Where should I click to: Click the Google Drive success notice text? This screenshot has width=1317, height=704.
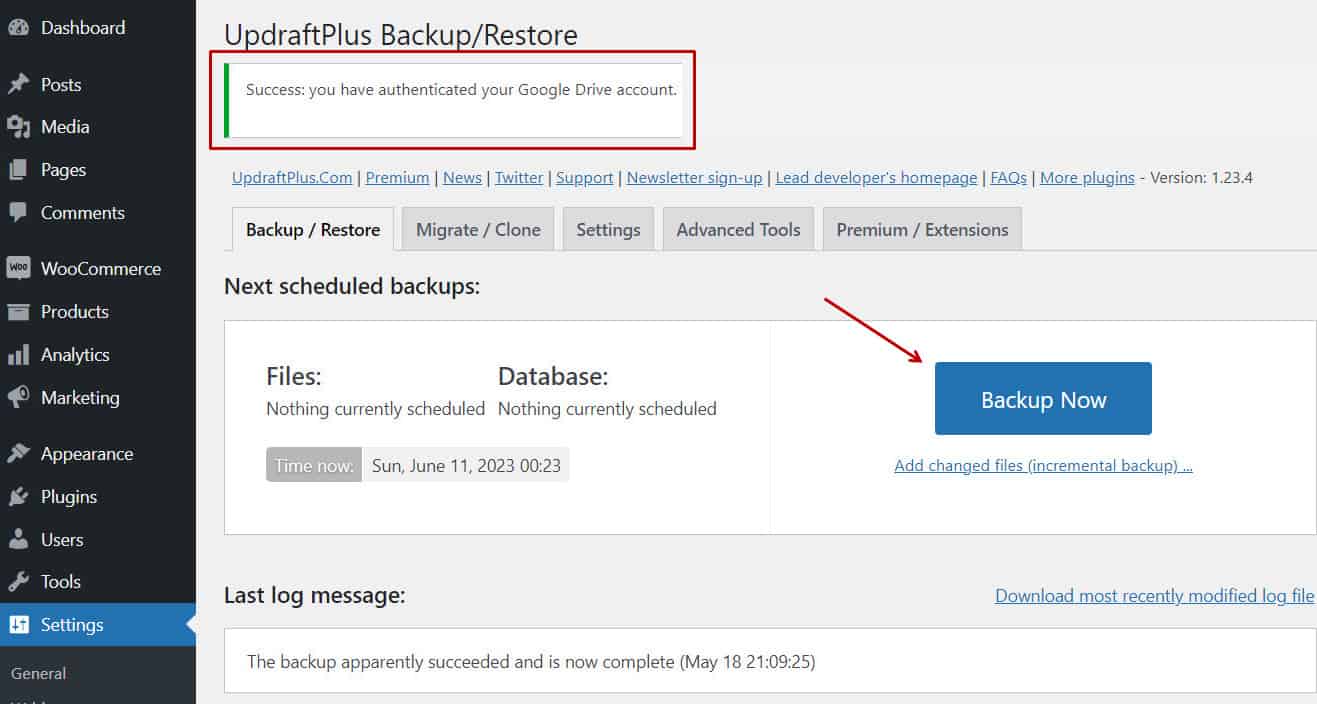(x=461, y=90)
